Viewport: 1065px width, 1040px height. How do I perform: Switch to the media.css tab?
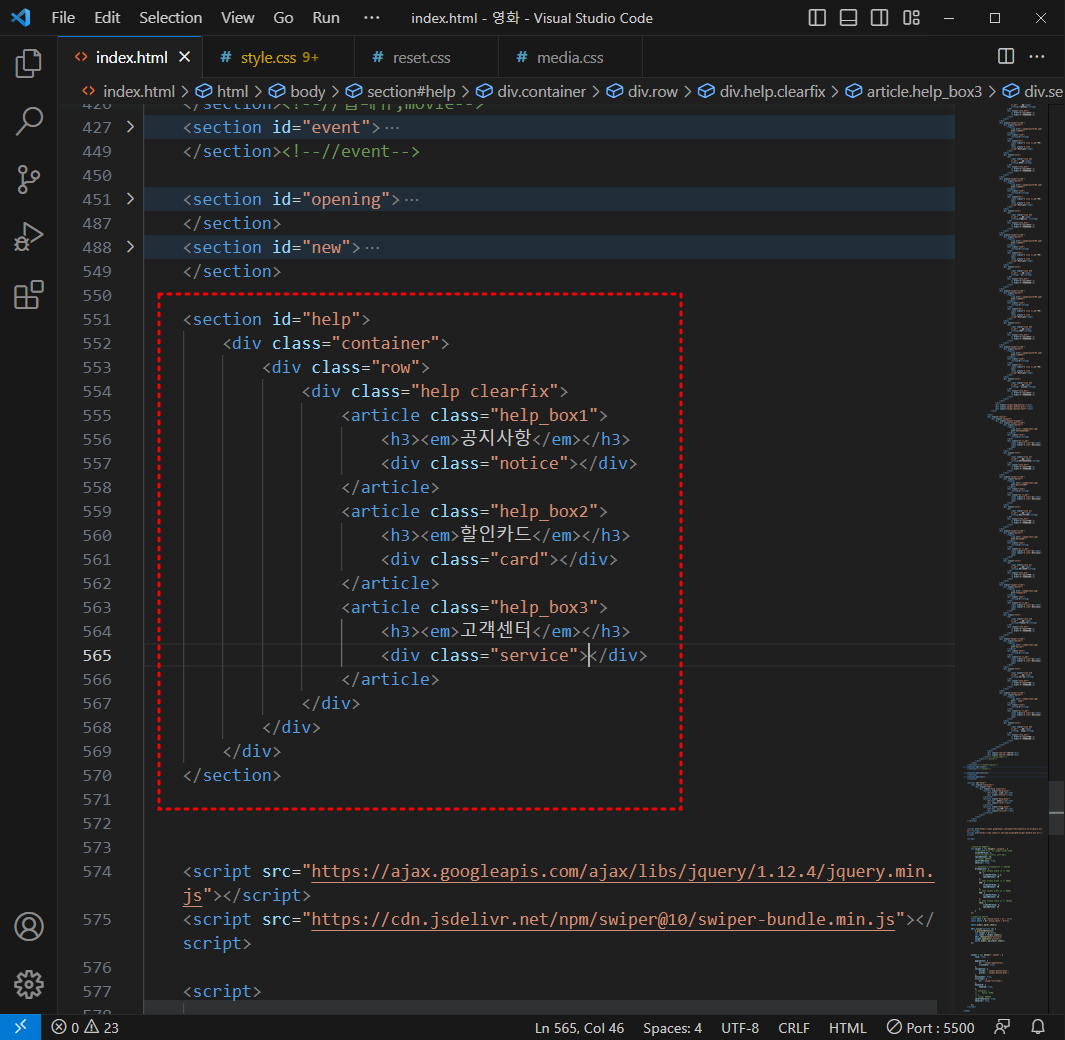pyautogui.click(x=571, y=57)
